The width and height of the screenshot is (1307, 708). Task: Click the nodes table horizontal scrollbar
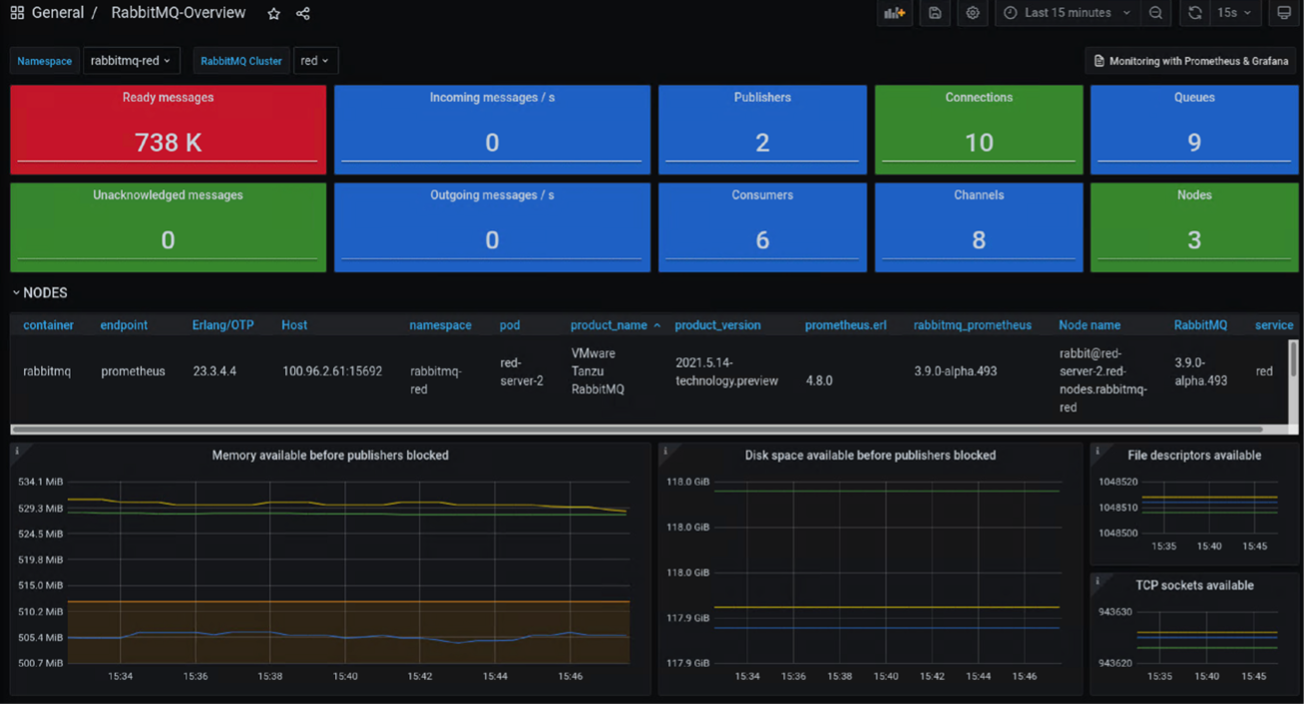(x=640, y=429)
